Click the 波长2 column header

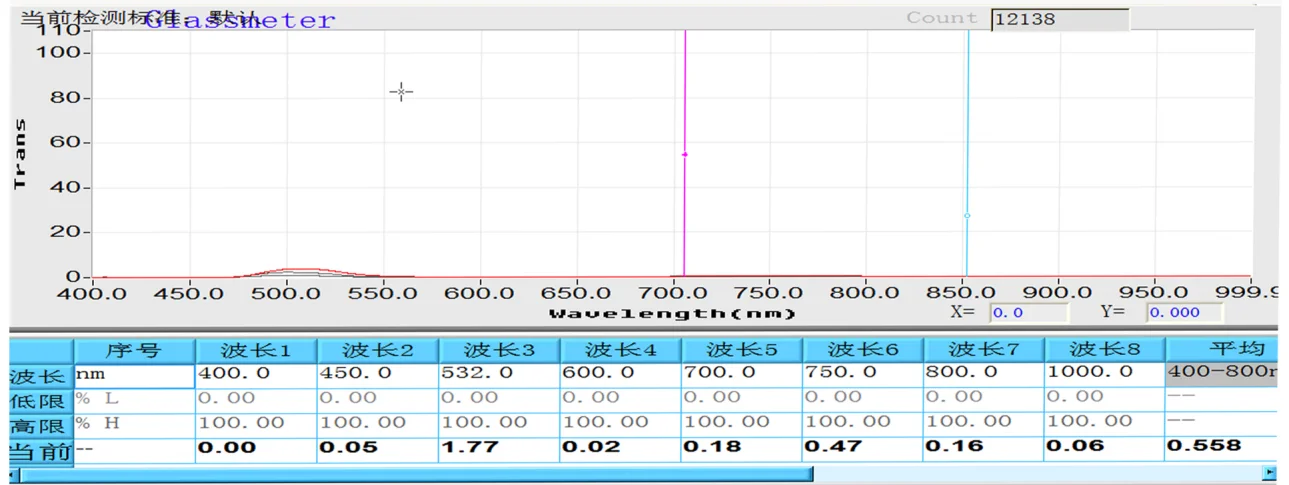pos(378,350)
